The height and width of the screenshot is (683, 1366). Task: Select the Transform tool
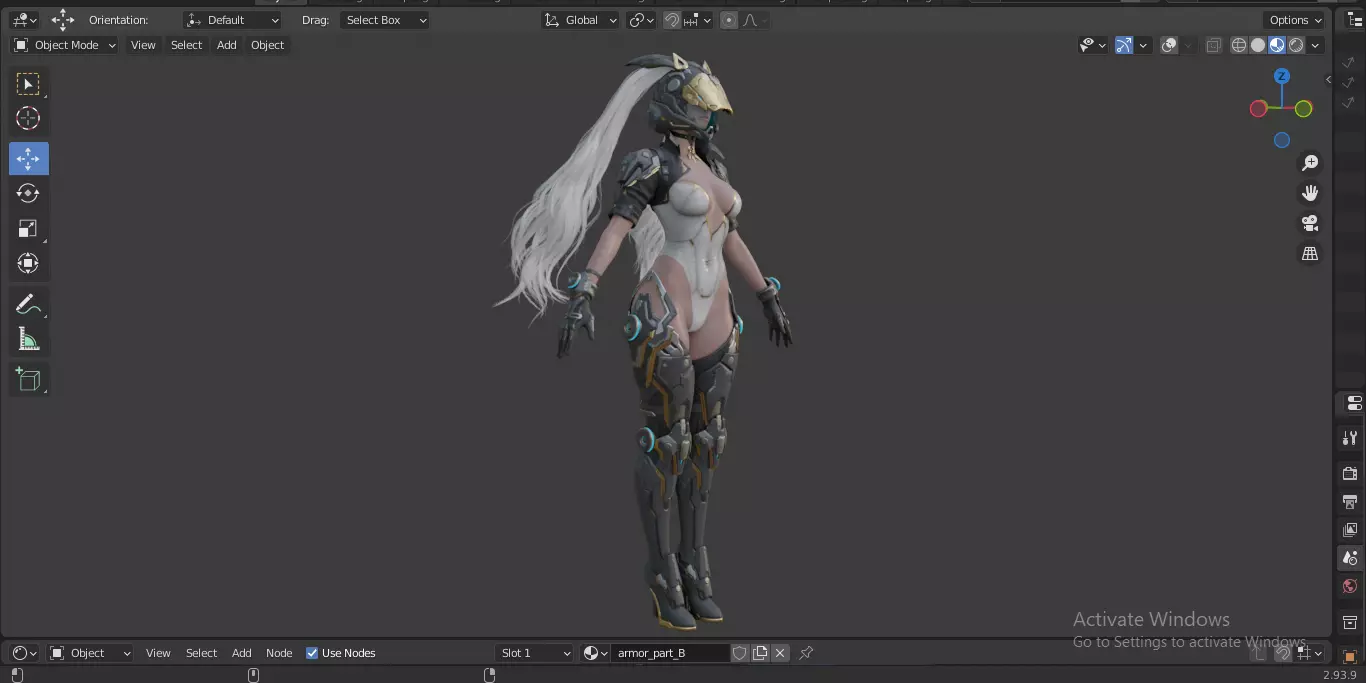28,263
